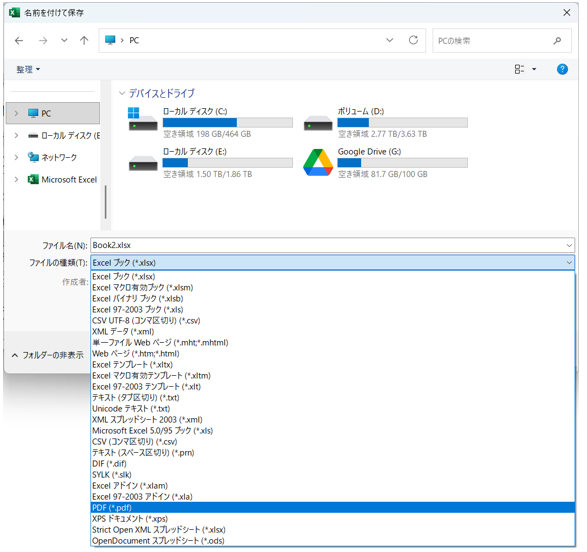Click the PCの検索 search field
The width and height of the screenshot is (587, 552).
[x=502, y=40]
